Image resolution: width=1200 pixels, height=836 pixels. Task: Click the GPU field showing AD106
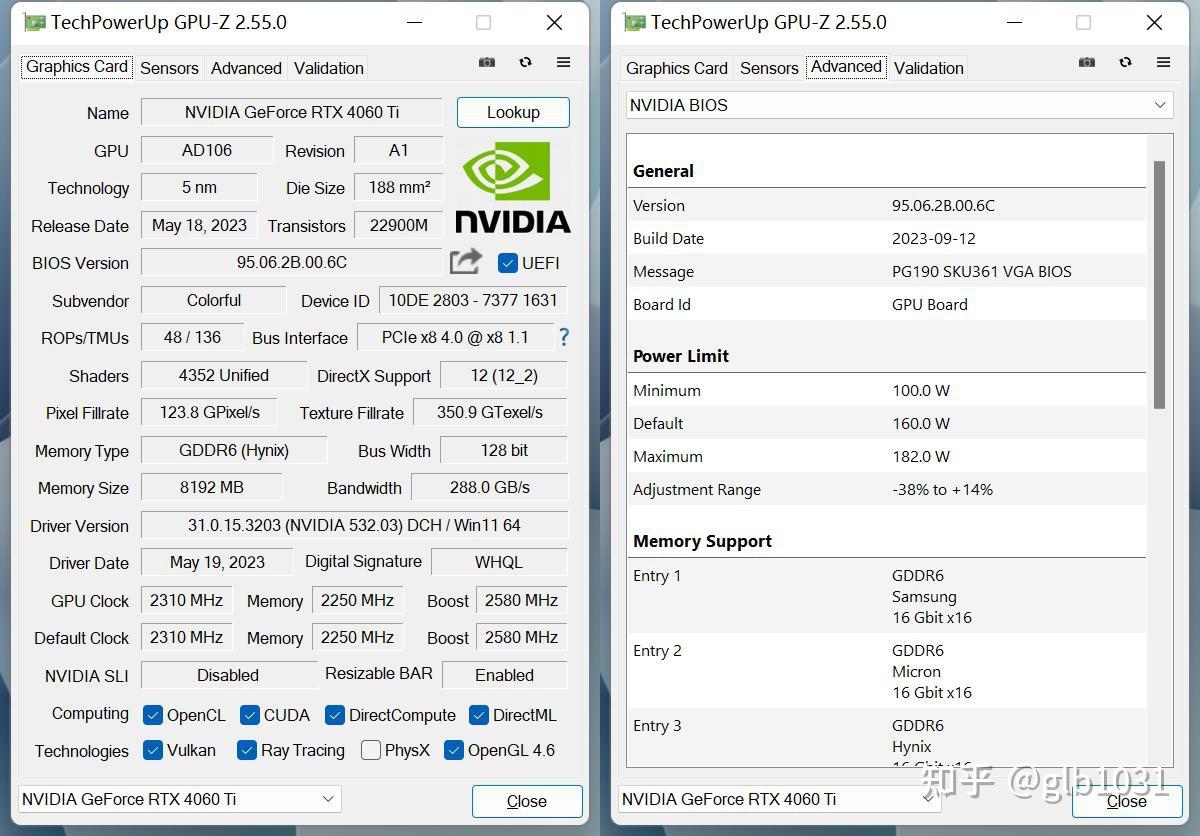(x=207, y=150)
